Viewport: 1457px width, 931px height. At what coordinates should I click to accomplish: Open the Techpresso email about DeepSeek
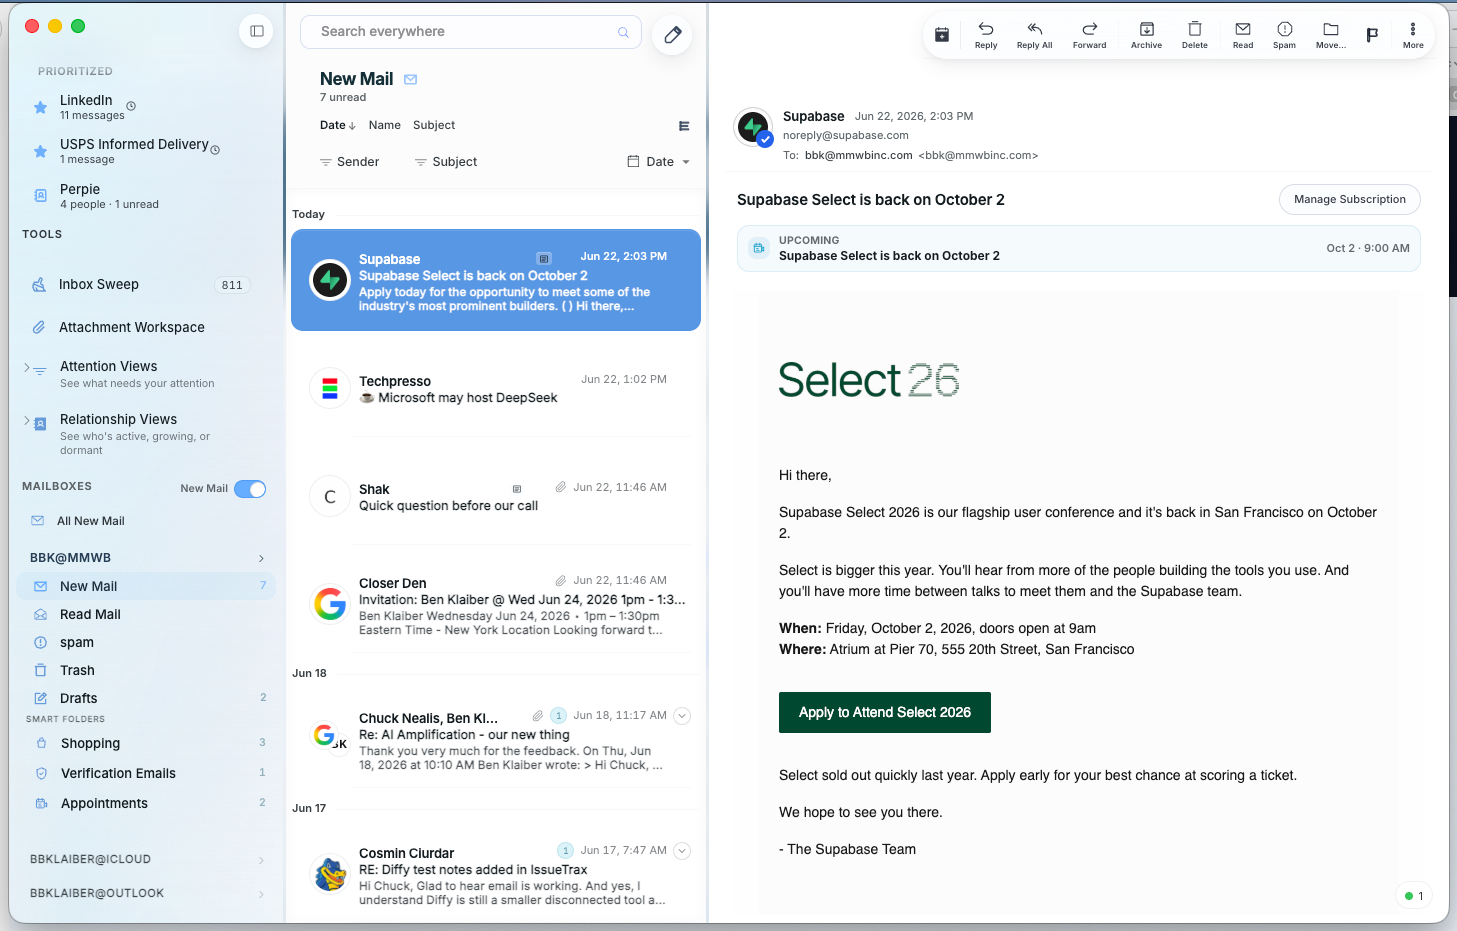tap(496, 389)
